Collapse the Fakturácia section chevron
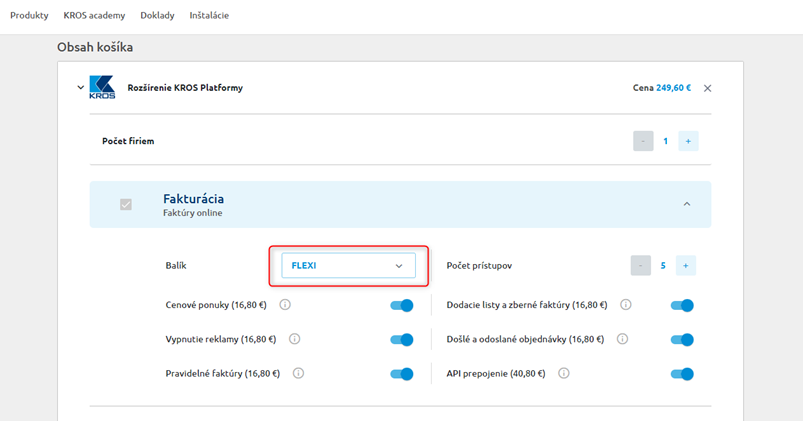This screenshot has width=803, height=421. (x=687, y=204)
